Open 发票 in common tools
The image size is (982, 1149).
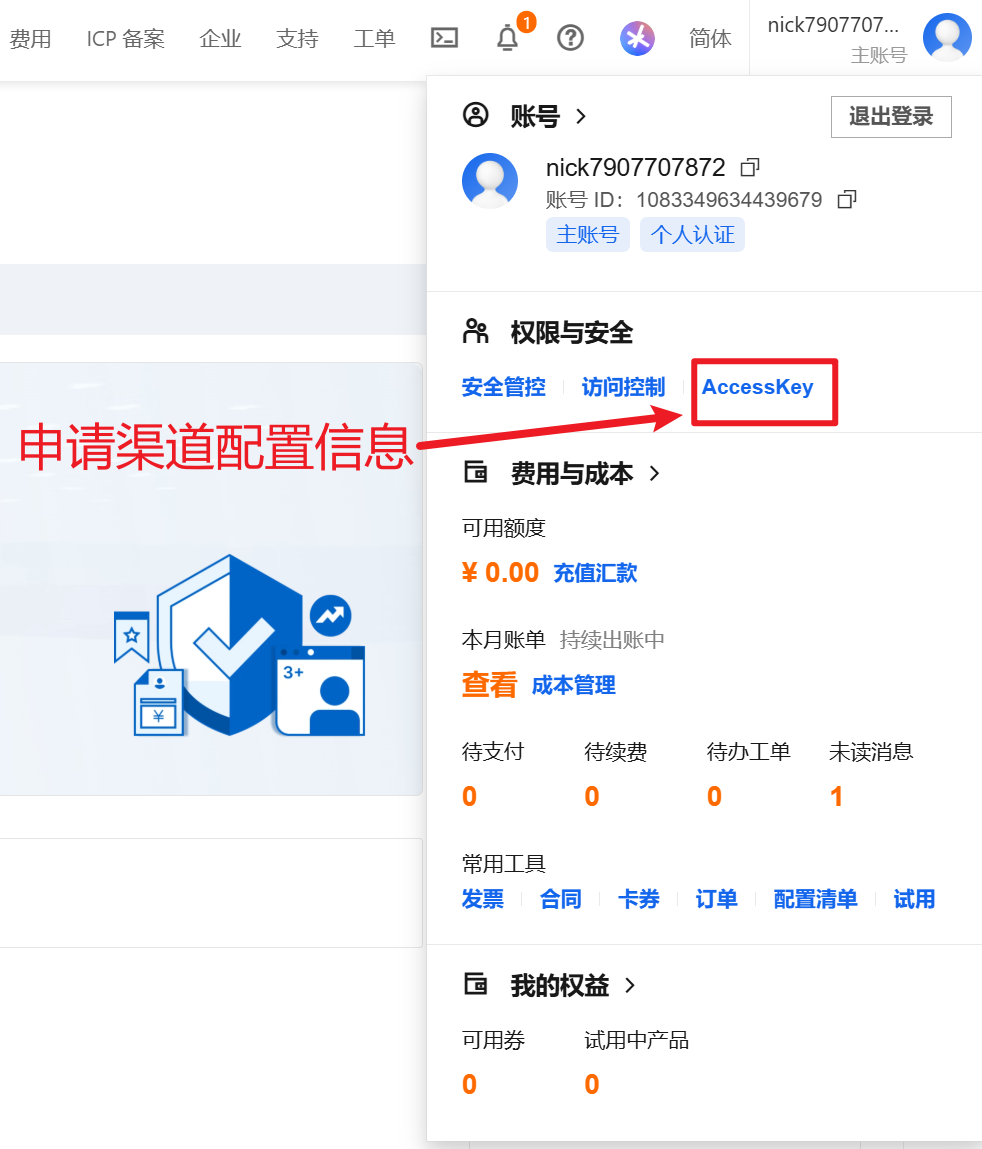click(x=483, y=899)
